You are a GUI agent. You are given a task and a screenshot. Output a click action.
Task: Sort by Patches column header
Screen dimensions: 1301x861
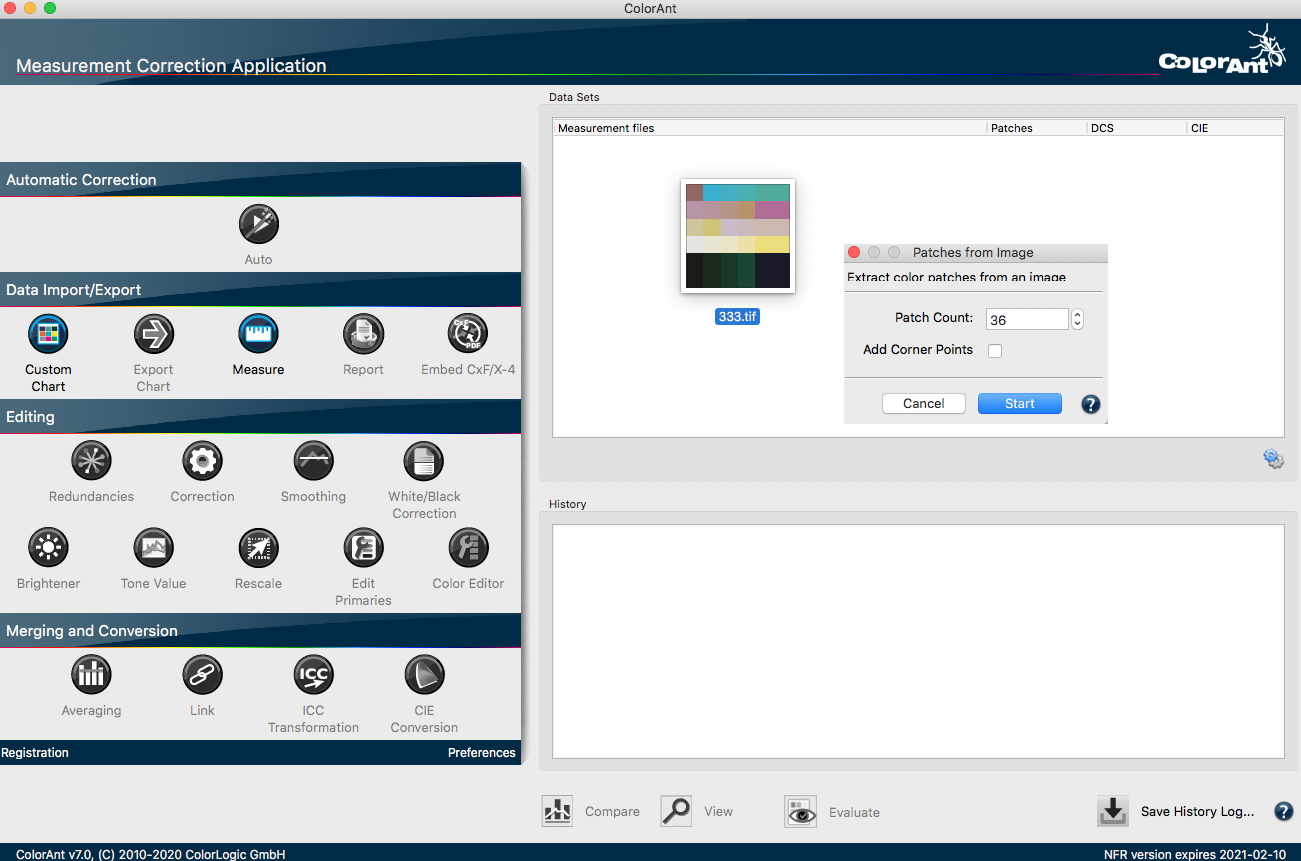1036,128
